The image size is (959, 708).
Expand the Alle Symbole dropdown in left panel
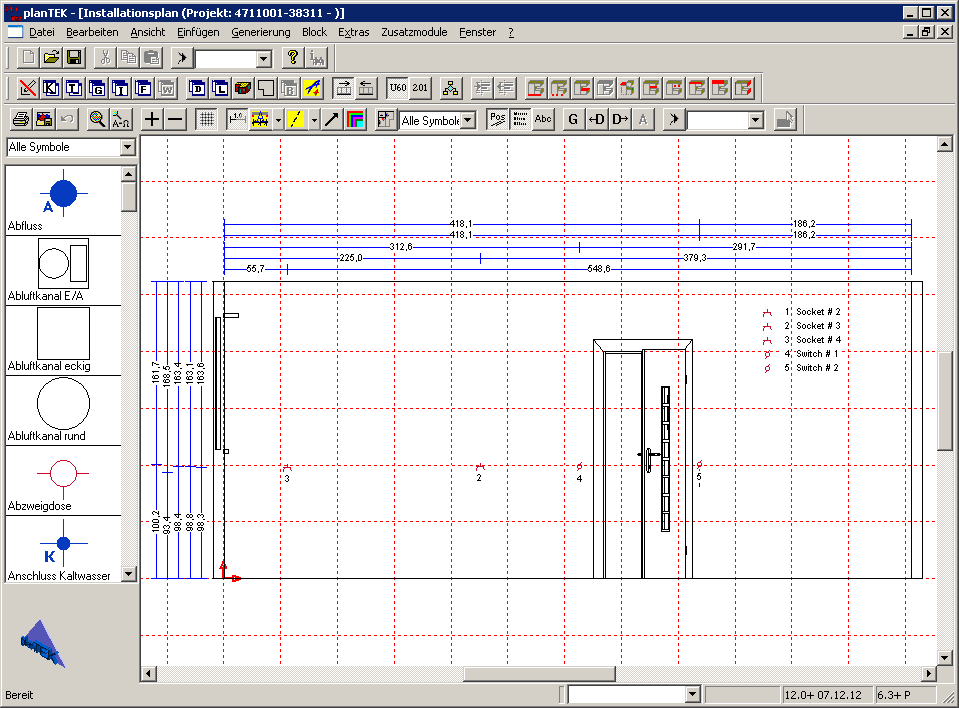[x=126, y=148]
